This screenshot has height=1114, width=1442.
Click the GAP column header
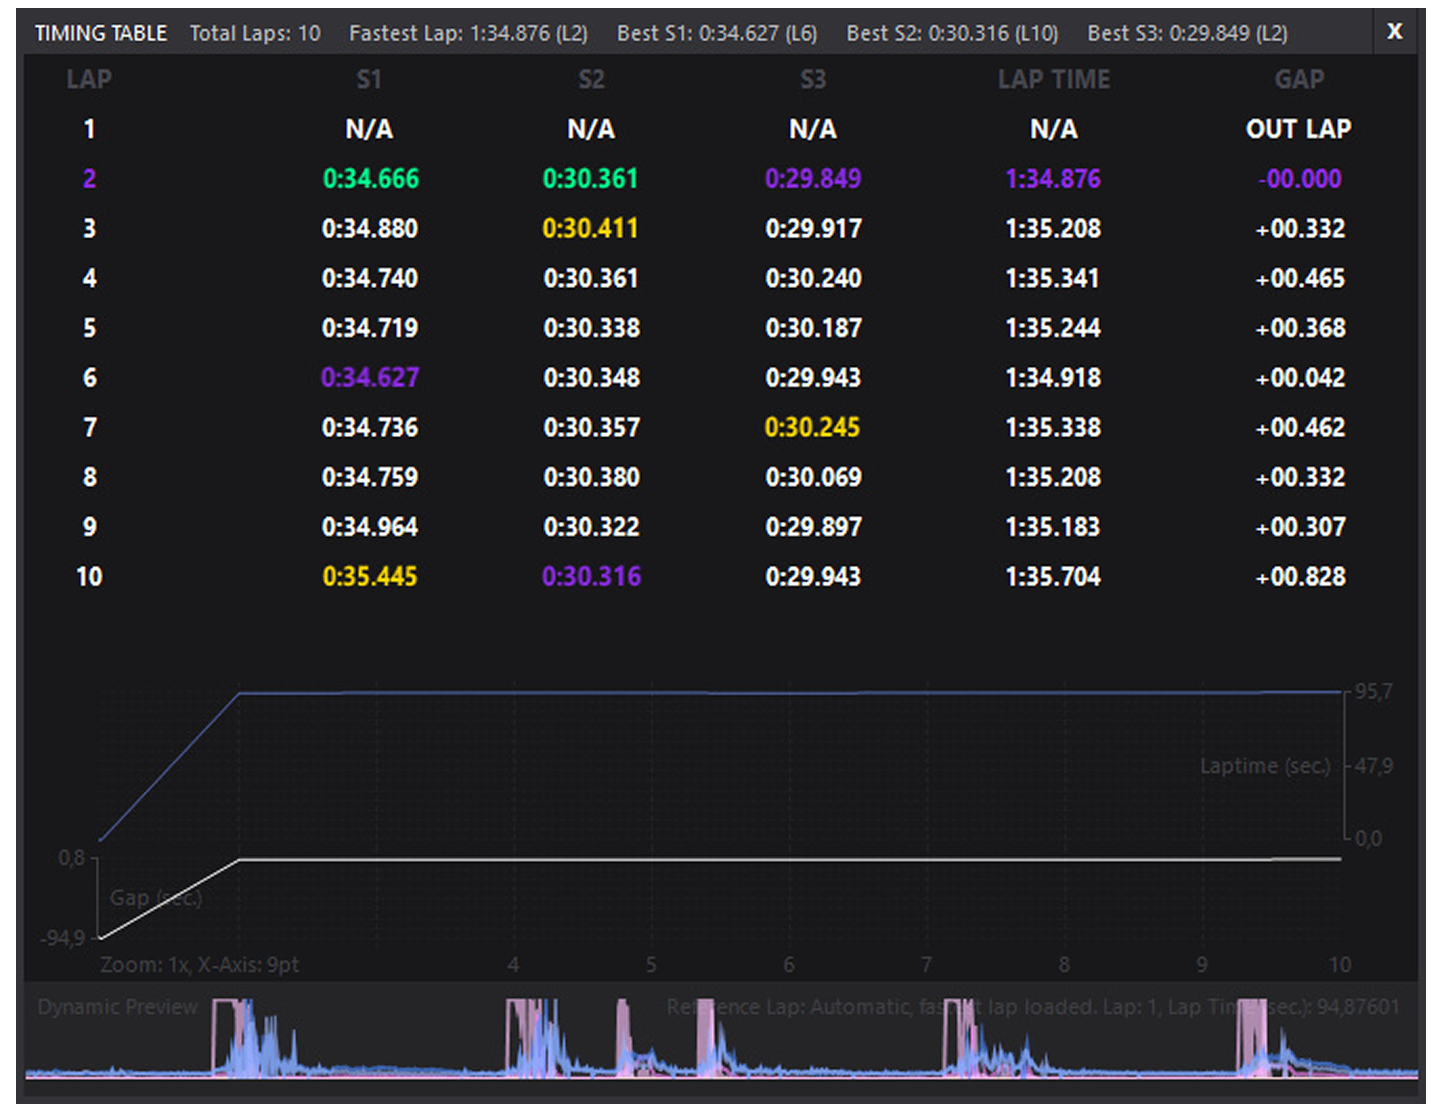click(1299, 80)
